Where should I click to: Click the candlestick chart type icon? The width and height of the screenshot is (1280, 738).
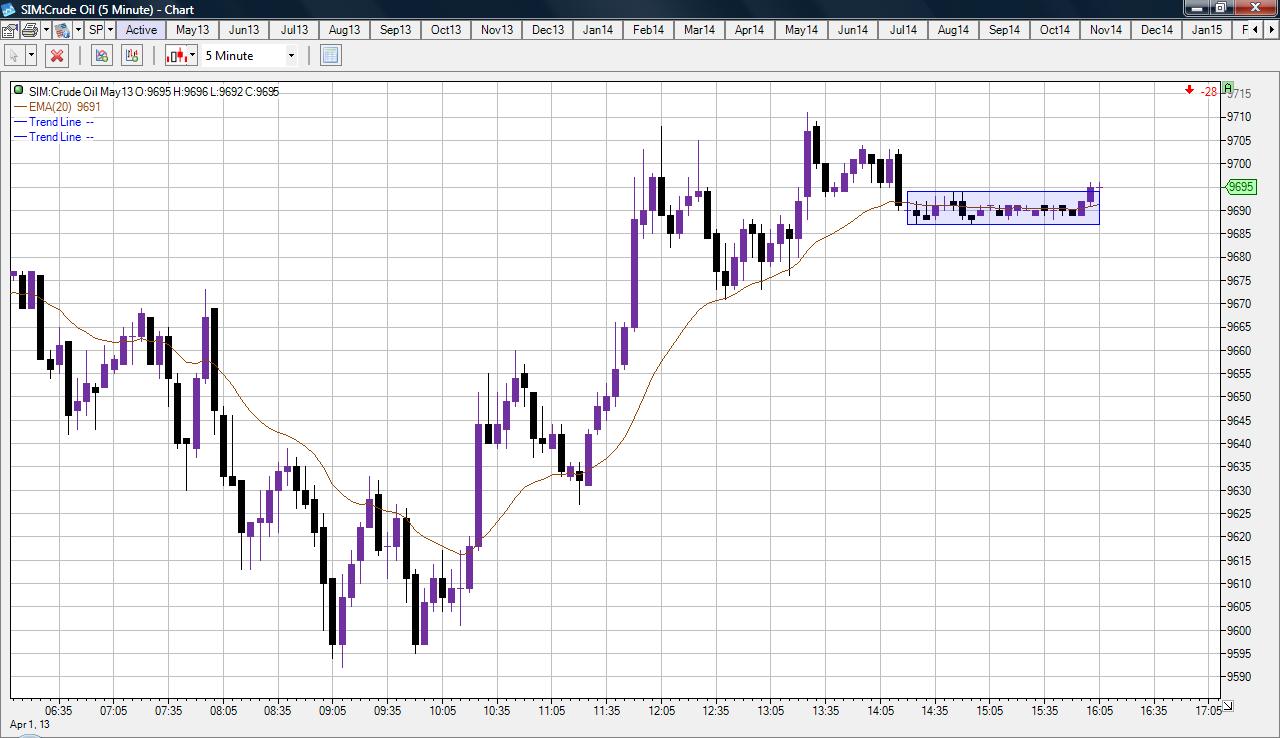178,56
